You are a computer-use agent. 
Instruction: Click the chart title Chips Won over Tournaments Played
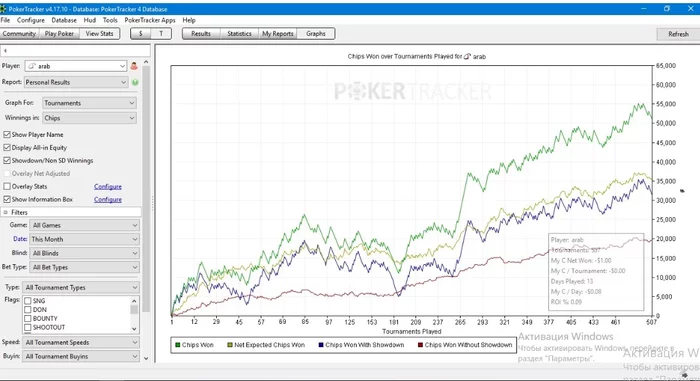417,56
